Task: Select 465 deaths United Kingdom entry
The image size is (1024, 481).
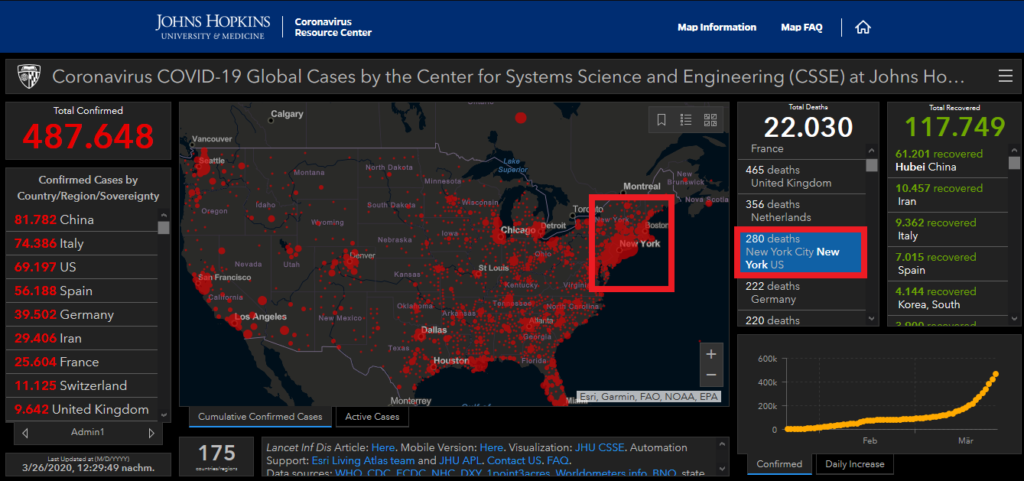Action: (801, 176)
